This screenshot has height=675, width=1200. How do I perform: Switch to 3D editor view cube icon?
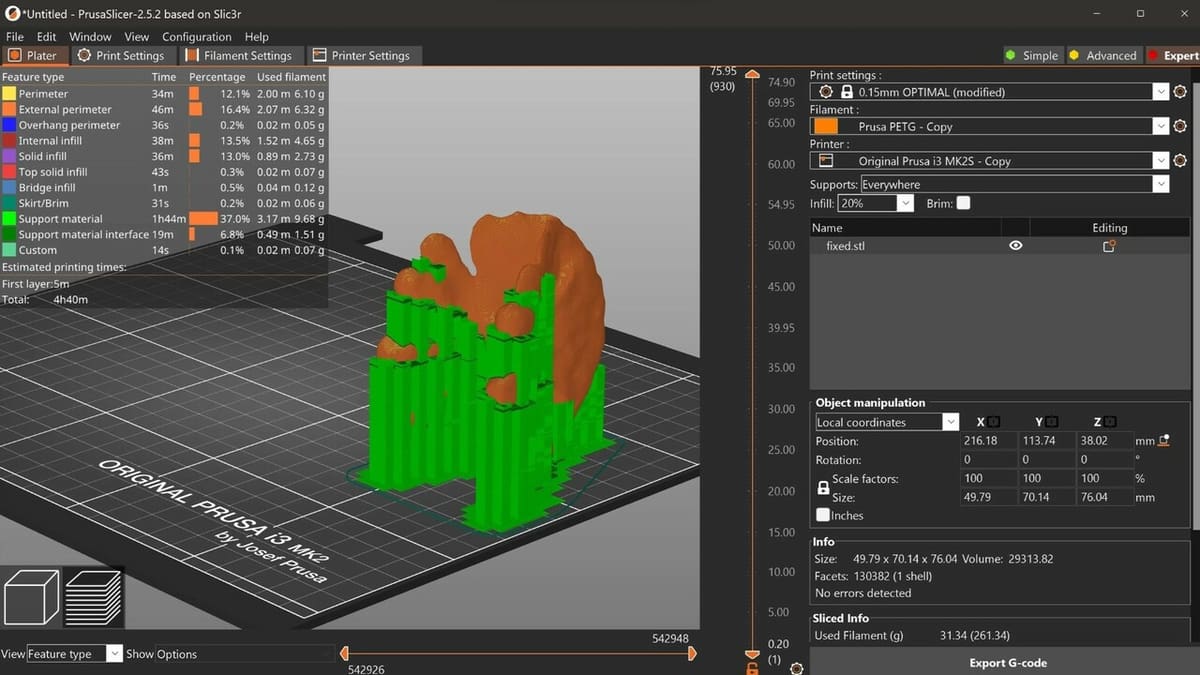tap(32, 597)
